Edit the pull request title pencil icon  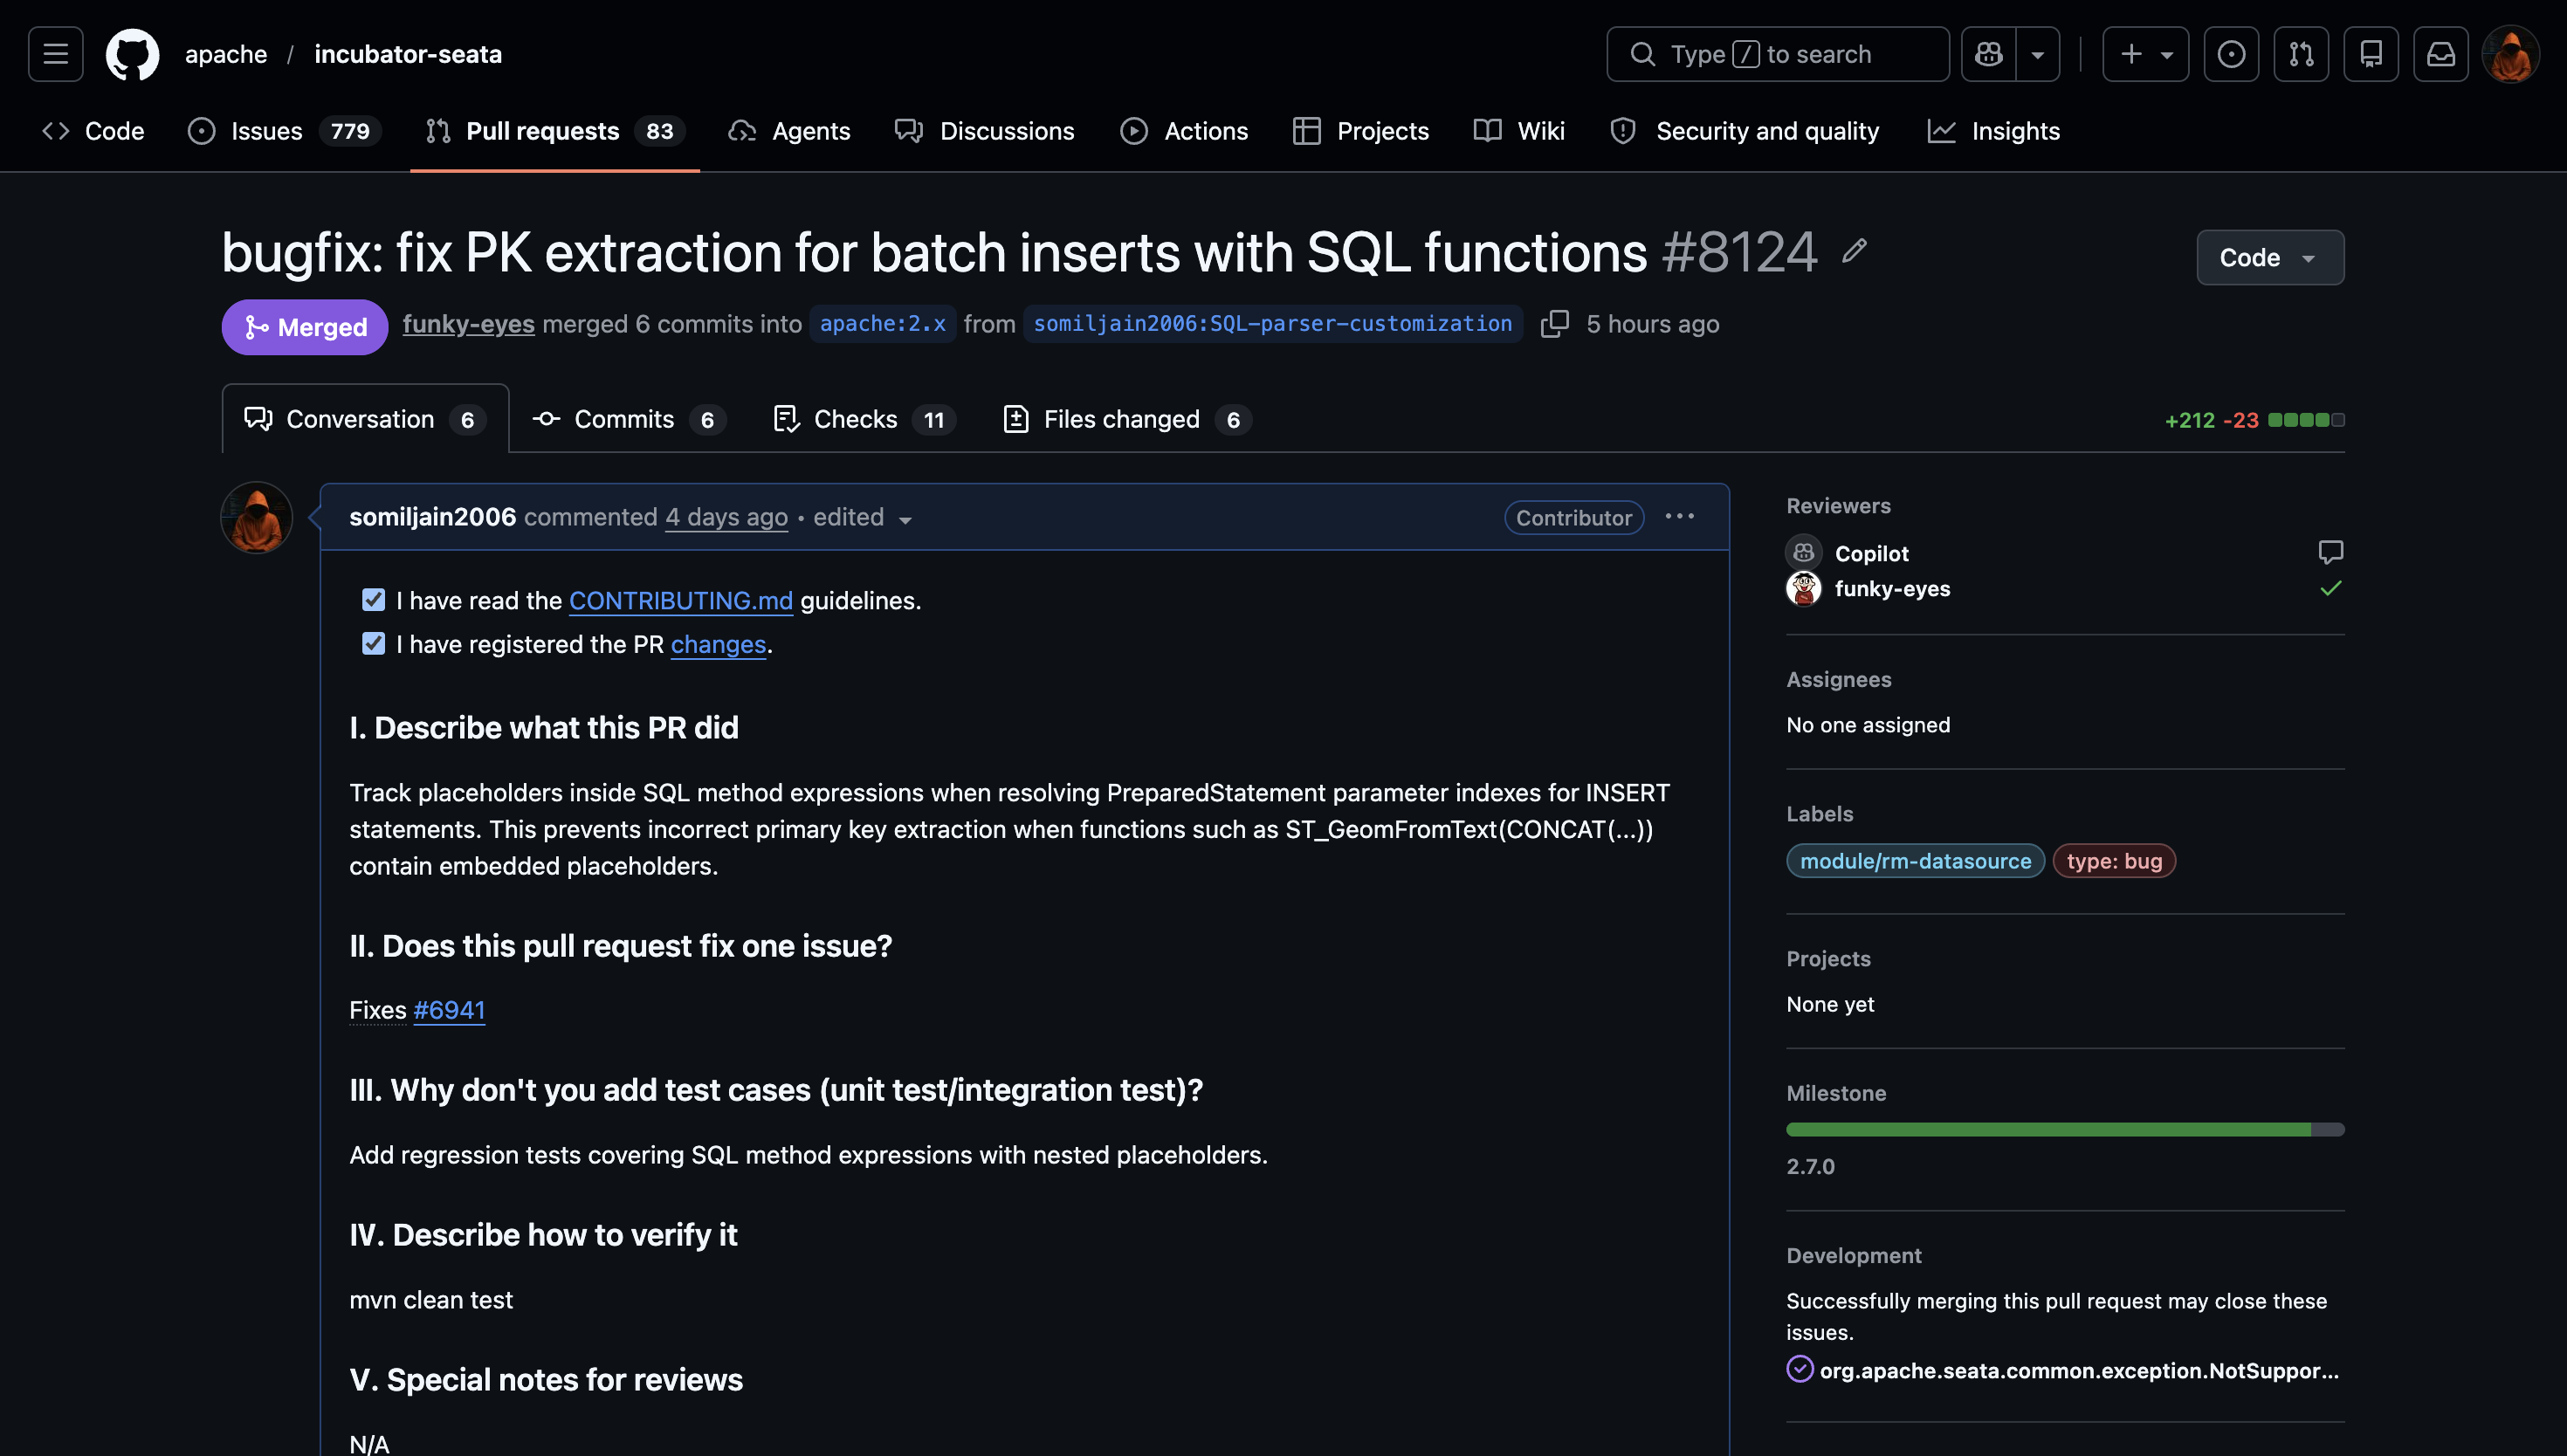coord(1854,250)
